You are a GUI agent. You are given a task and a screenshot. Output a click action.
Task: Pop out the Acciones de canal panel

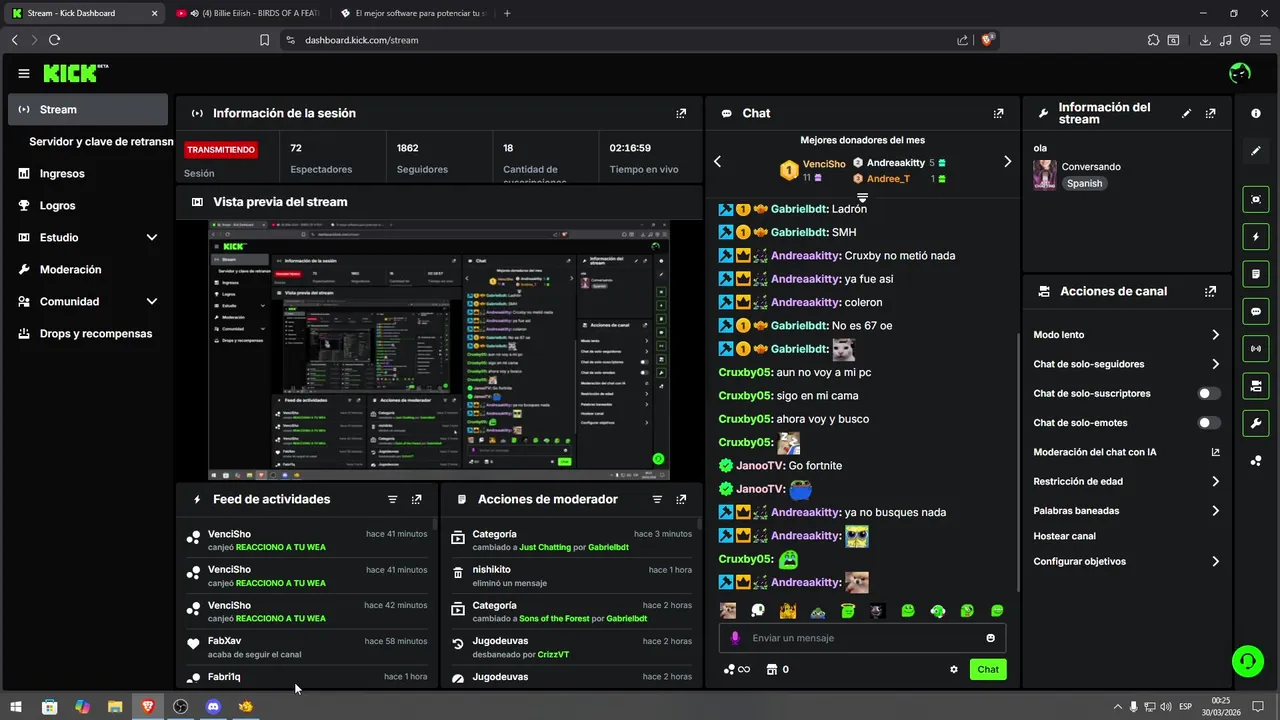tap(1211, 292)
